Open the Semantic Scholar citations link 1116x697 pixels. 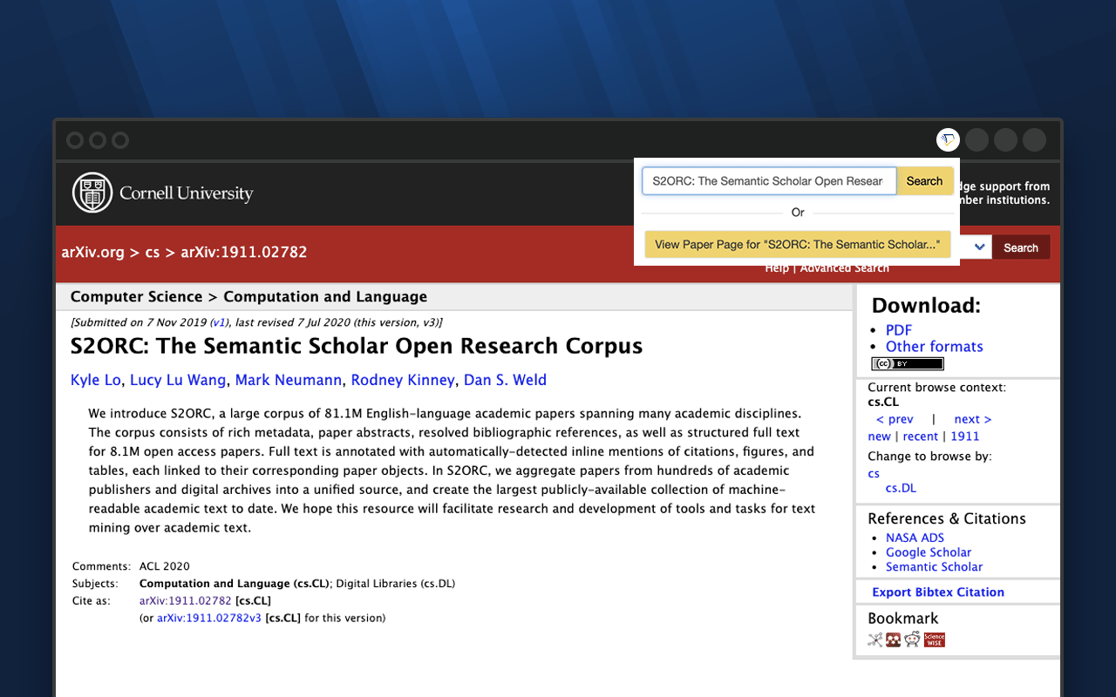click(x=934, y=567)
